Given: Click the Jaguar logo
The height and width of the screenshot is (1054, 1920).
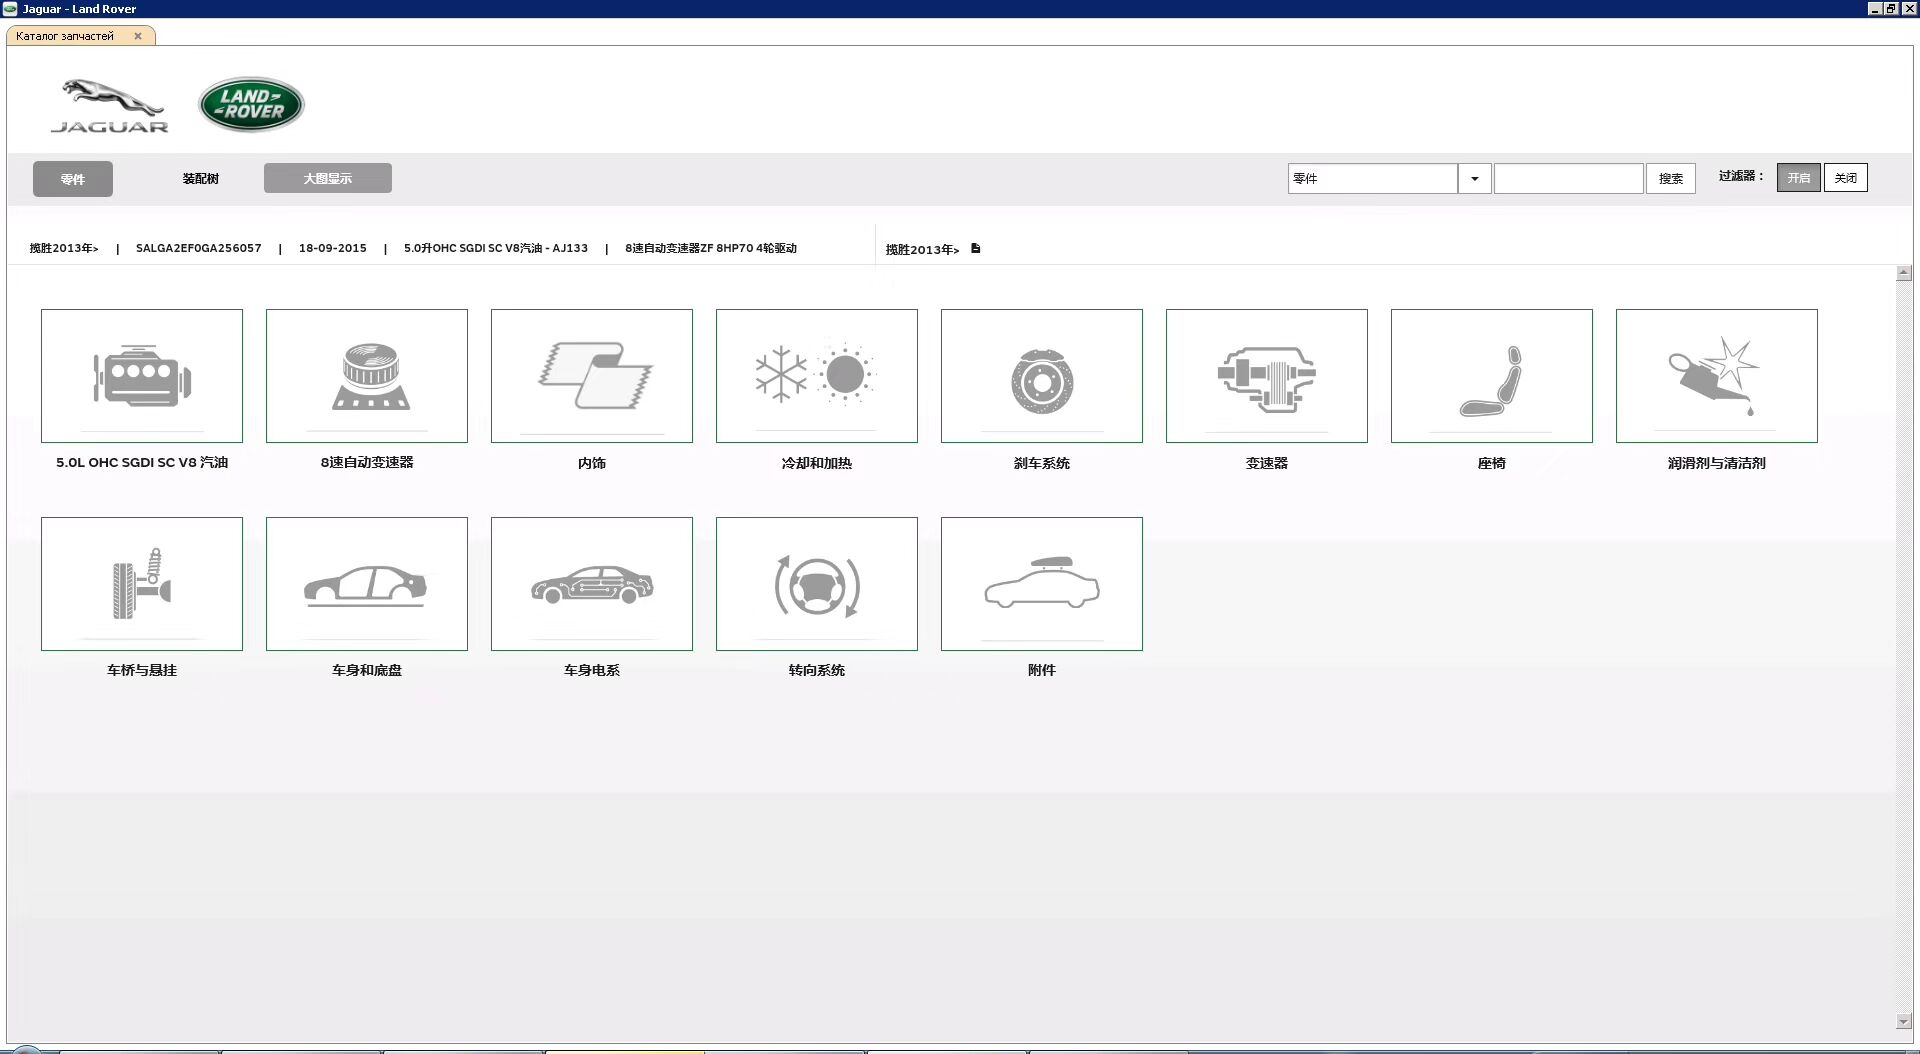Looking at the screenshot, I should (109, 106).
